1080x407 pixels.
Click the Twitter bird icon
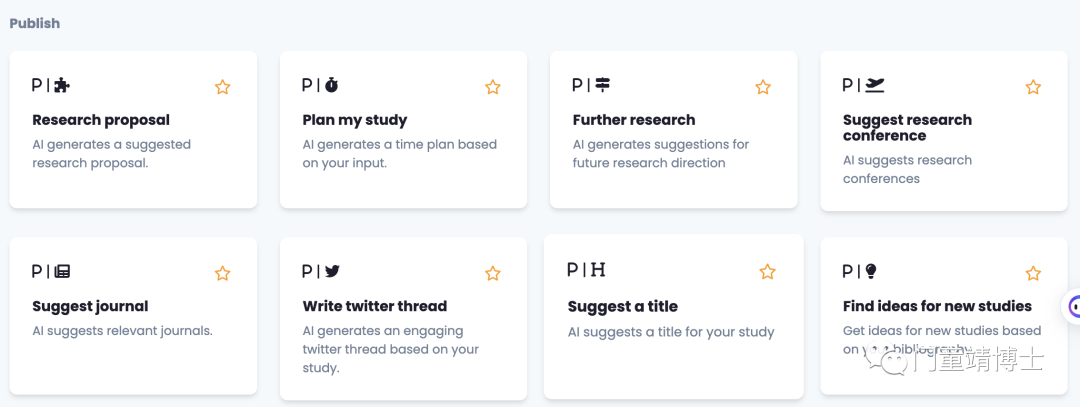[x=333, y=271]
